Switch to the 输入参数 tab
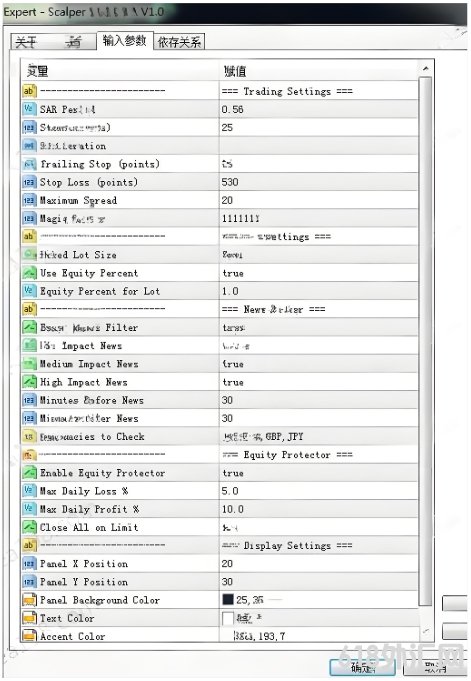471x681 pixels. click(x=125, y=41)
